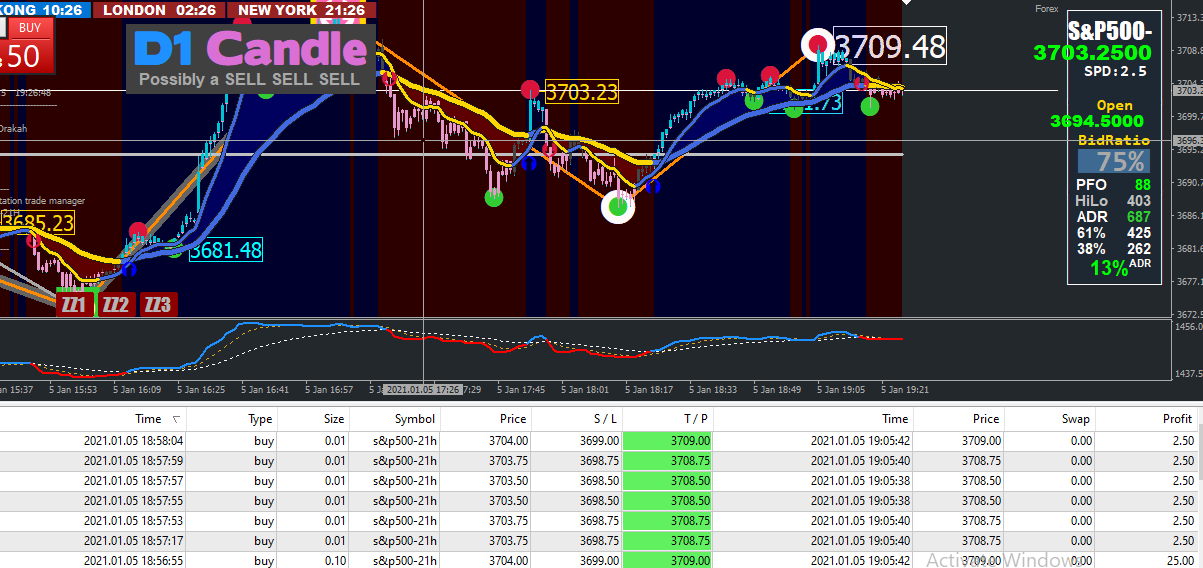Viewport: 1203px width, 568px height.
Task: Click the S&P500- title in the info panel
Action: click(x=1109, y=31)
